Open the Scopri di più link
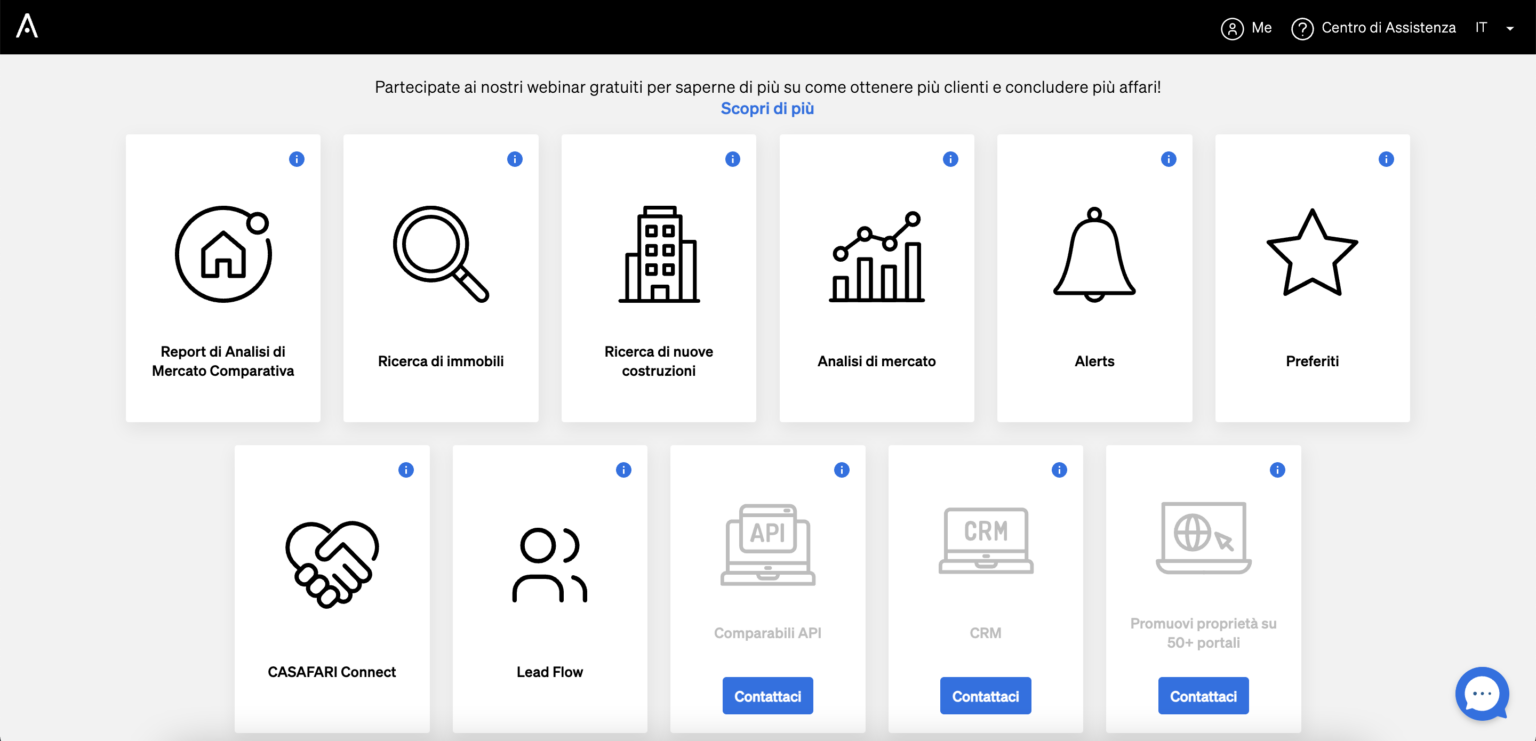 [767, 108]
